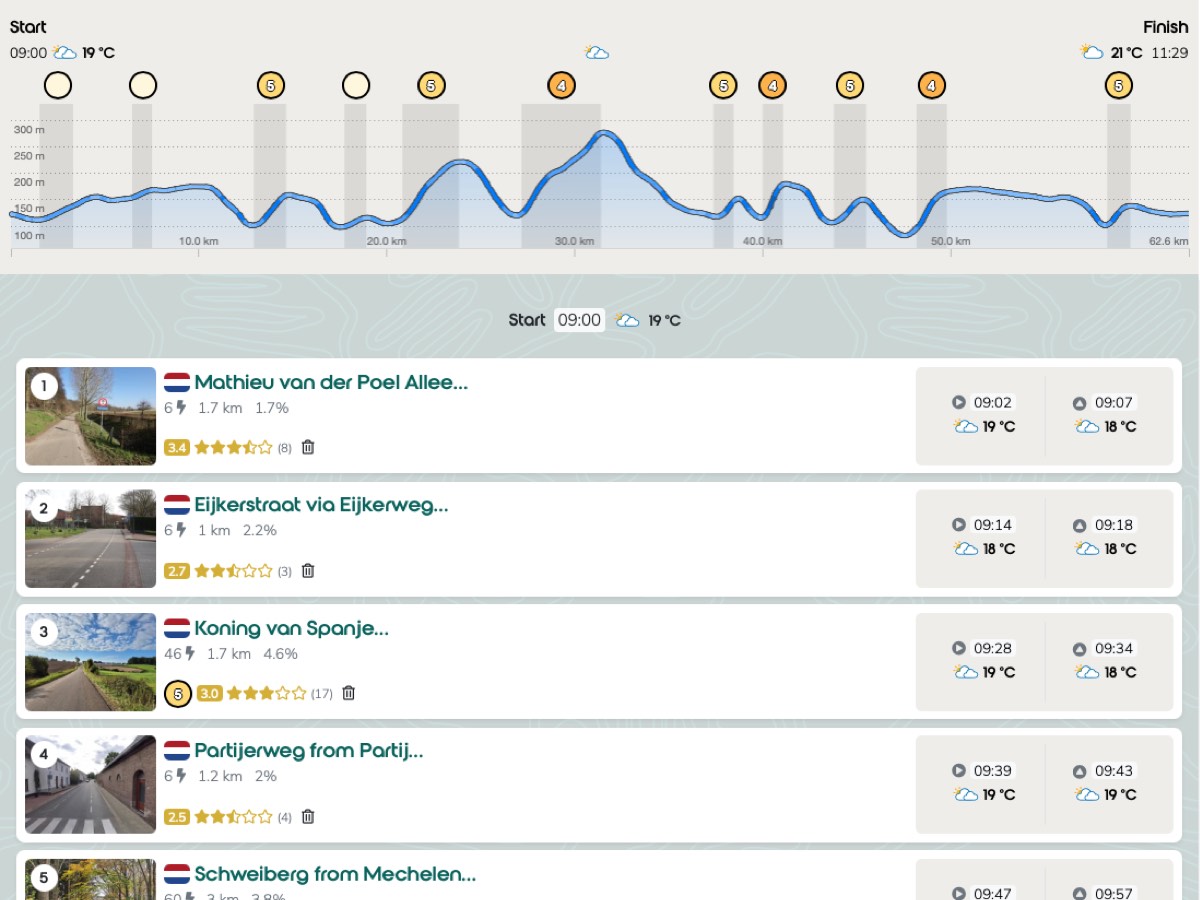Click elevation profile peak near 300 m
This screenshot has height=900, width=1200.
pos(603,133)
